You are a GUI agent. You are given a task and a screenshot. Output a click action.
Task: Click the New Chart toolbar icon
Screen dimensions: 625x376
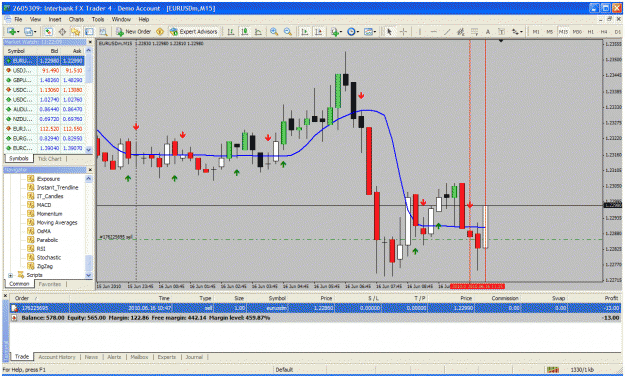pos(12,31)
